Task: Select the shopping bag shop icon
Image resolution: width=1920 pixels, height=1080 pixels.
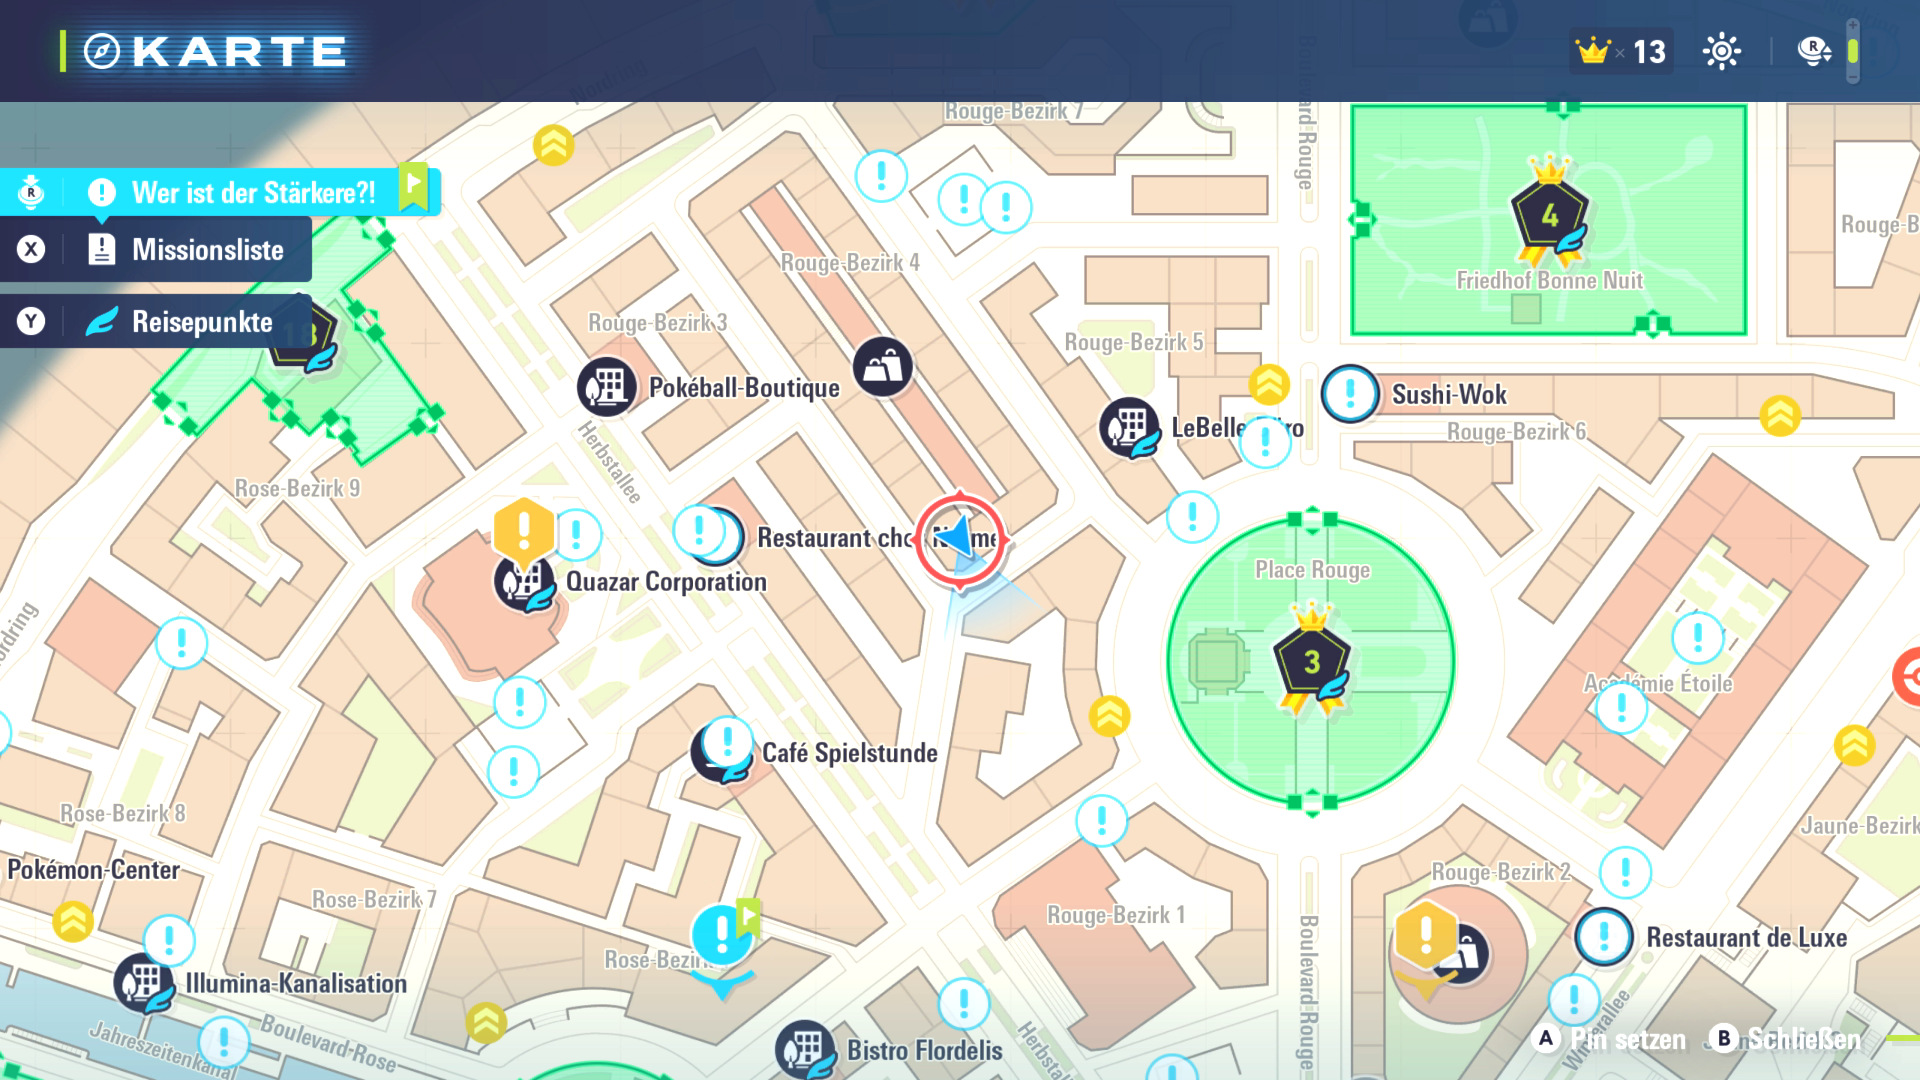Action: click(882, 367)
